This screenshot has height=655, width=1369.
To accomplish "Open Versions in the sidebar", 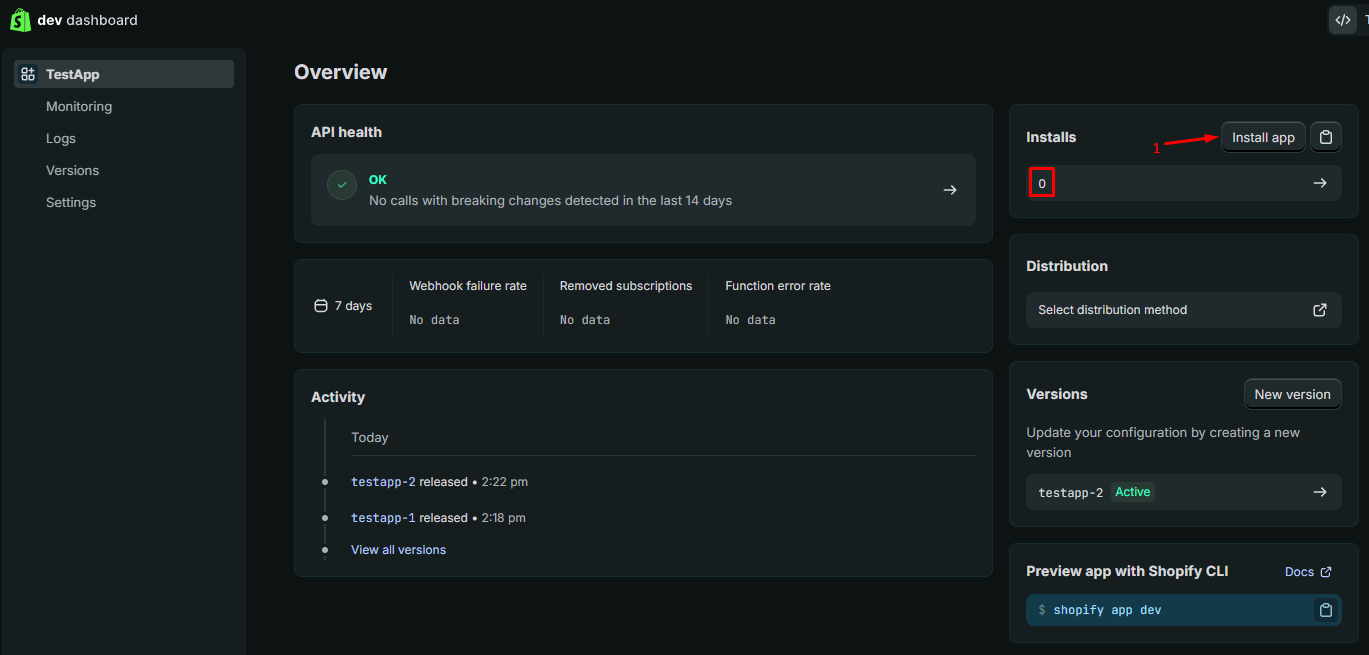I will pos(72,170).
